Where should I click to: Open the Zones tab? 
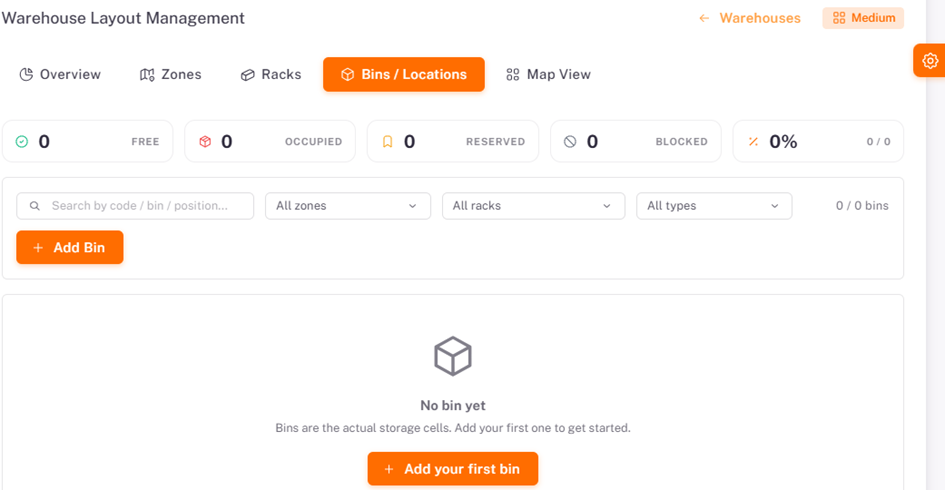pos(171,74)
